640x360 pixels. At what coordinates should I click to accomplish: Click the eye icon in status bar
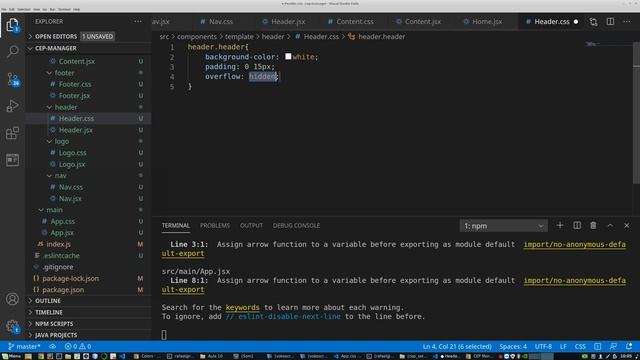(53, 346)
